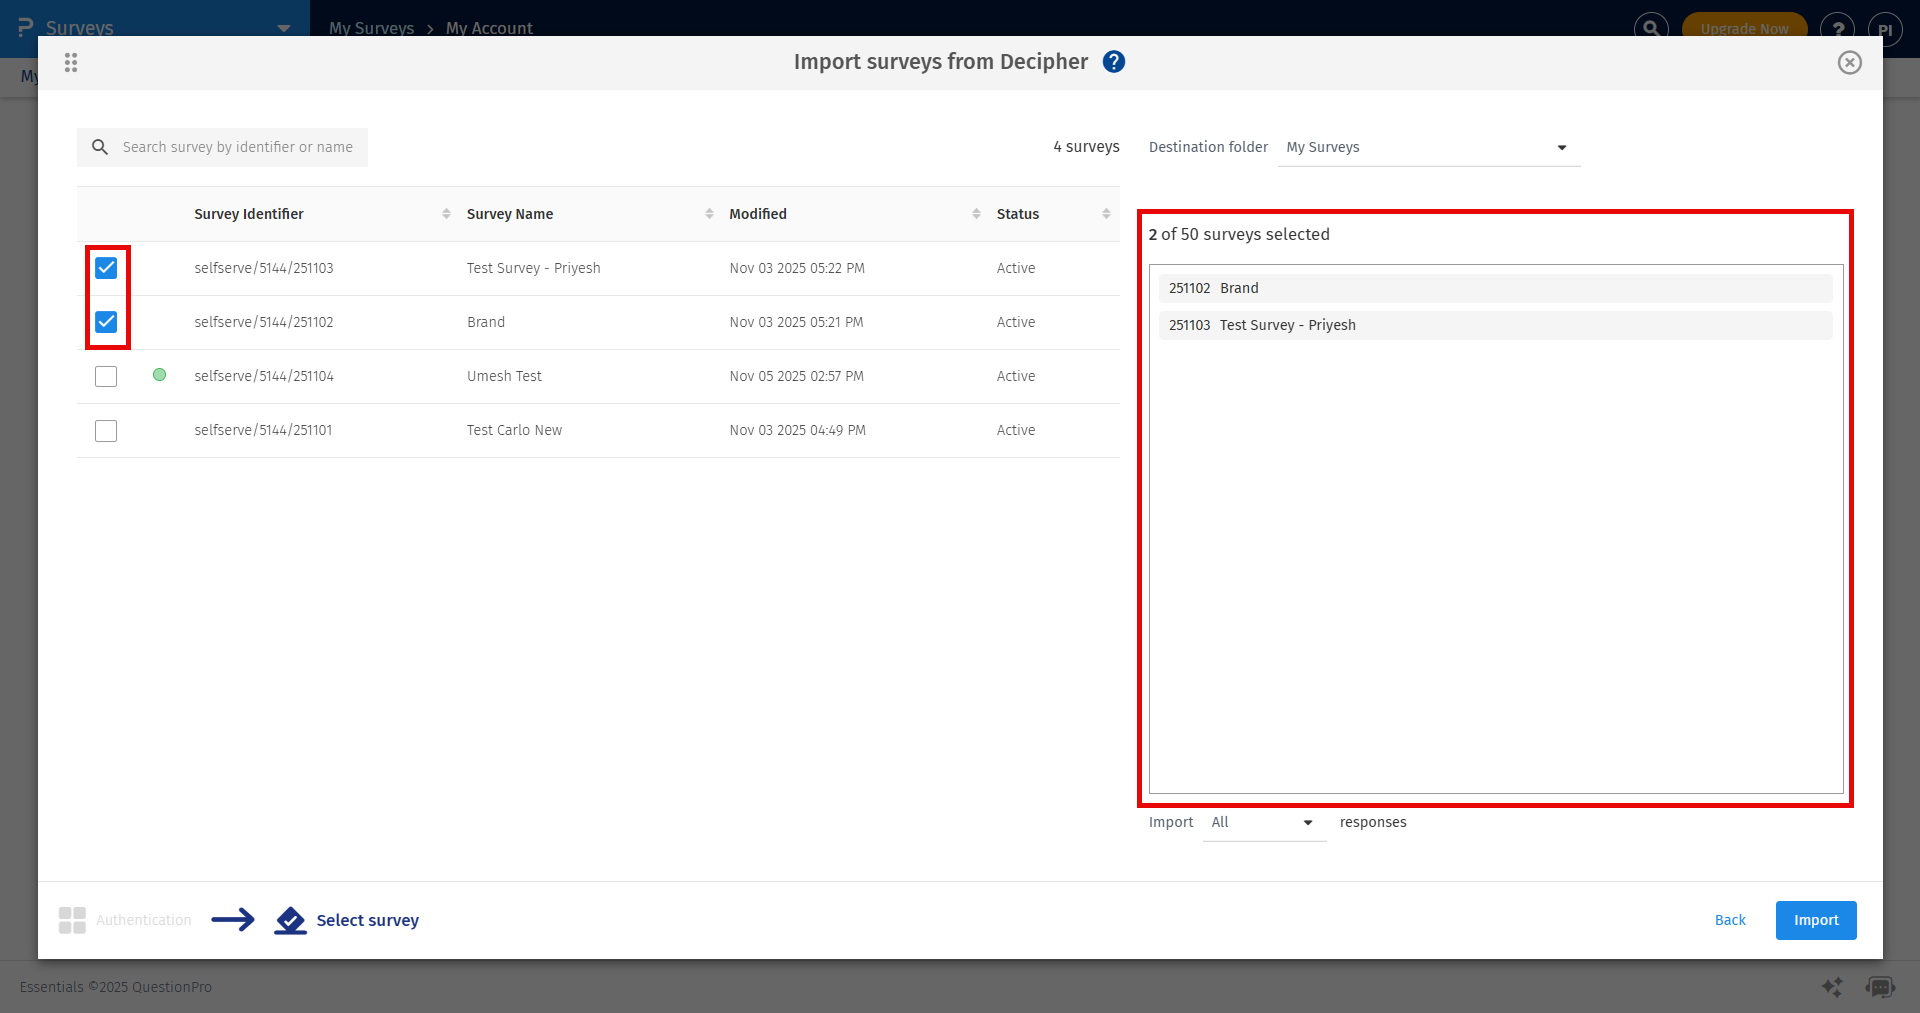Close the Import surveys dialog
This screenshot has width=1920, height=1013.
pos(1849,63)
